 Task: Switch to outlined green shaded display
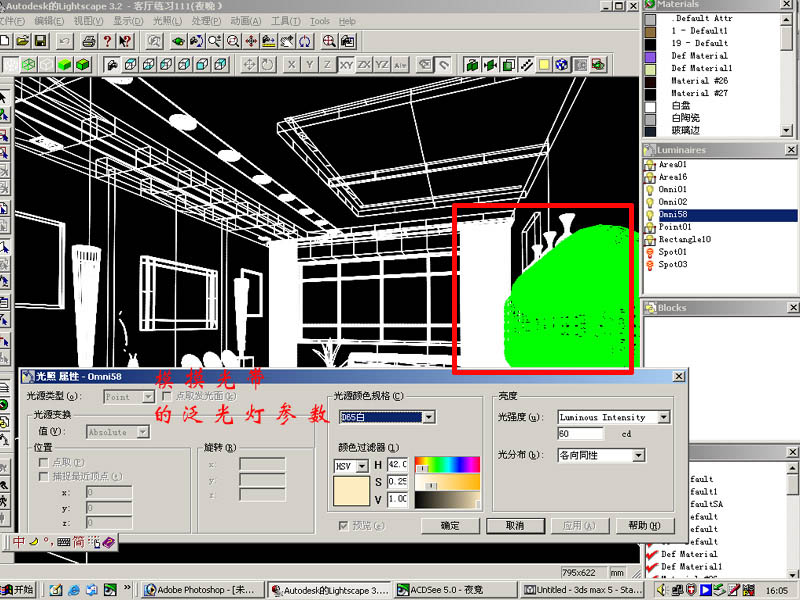click(x=83, y=65)
